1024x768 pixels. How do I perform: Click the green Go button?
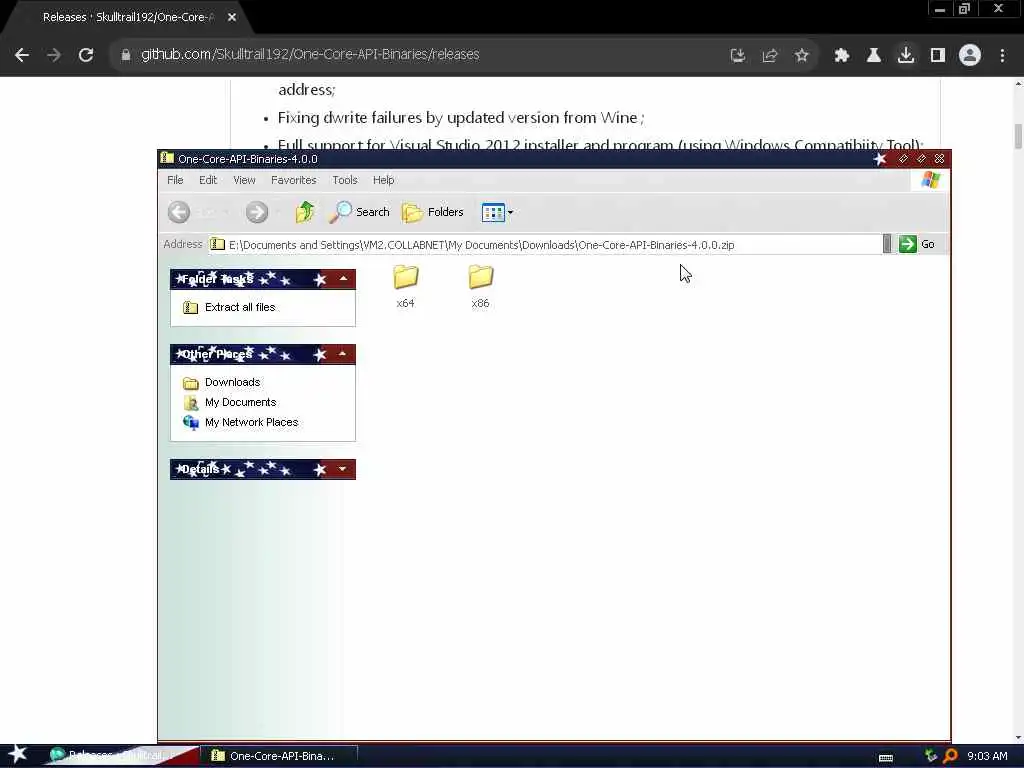pos(917,244)
